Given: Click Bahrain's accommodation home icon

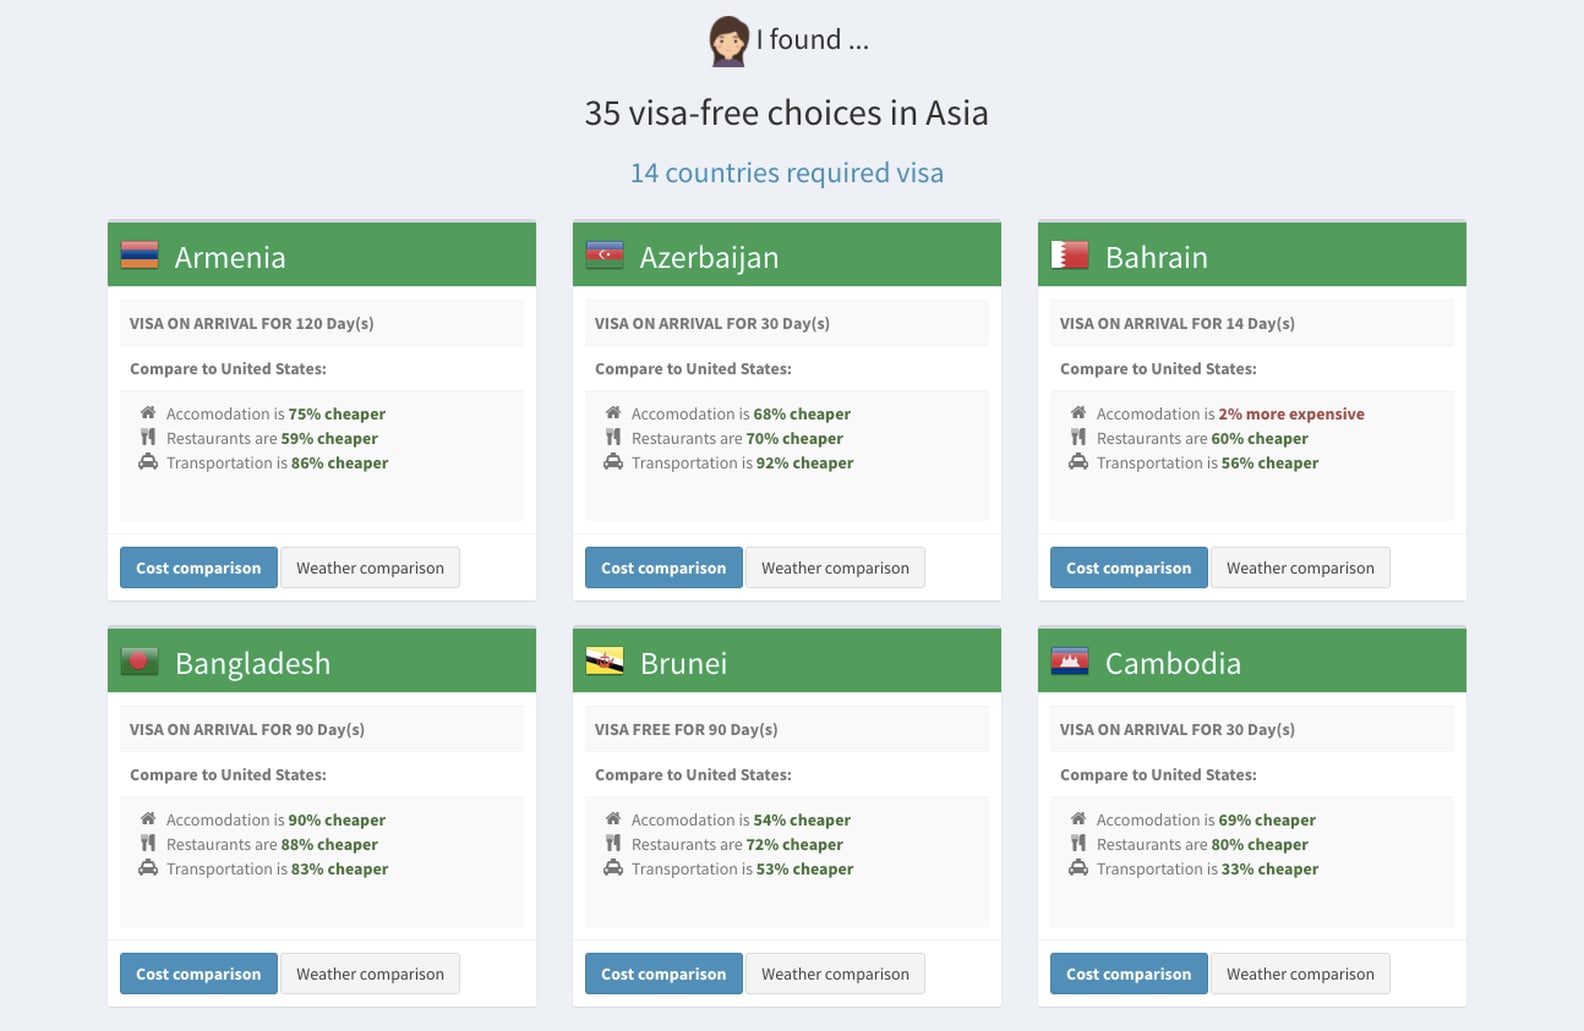Looking at the screenshot, I should [1078, 413].
